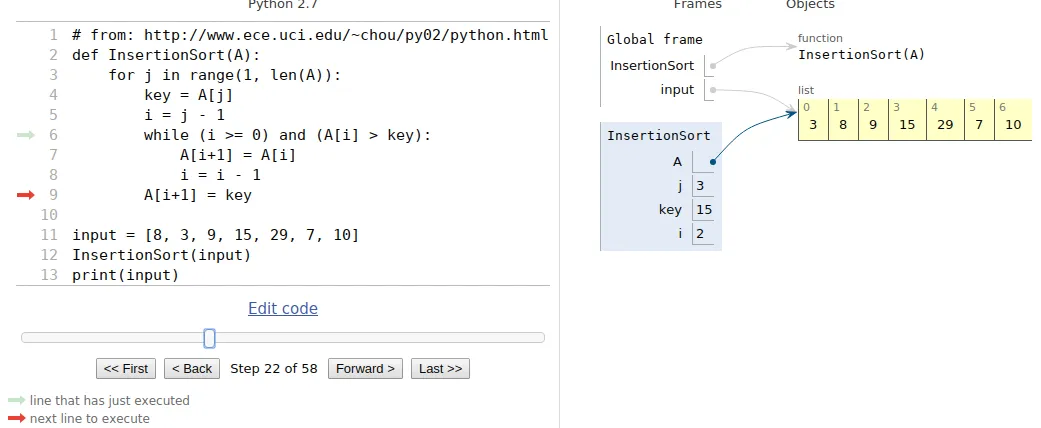Click the green arrow icon in the legend
The image size is (1041, 428).
coord(17,400)
